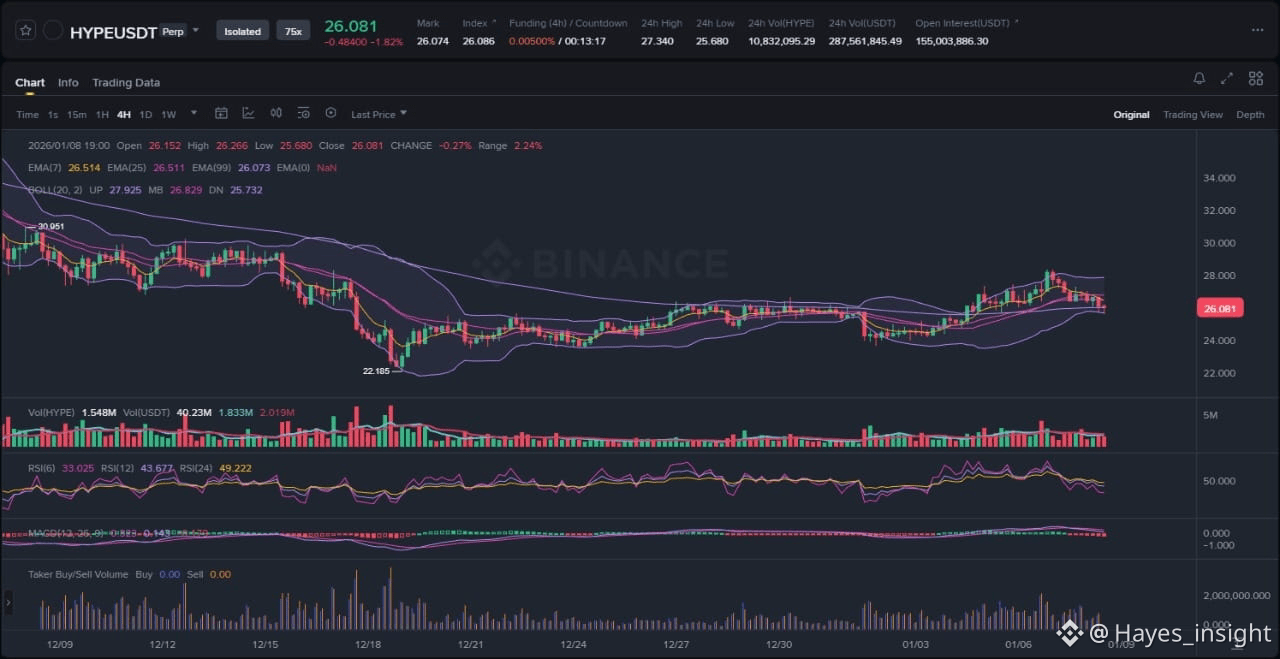Switch to the Chart tab
Image resolution: width=1280 pixels, height=659 pixels.
pyautogui.click(x=30, y=83)
